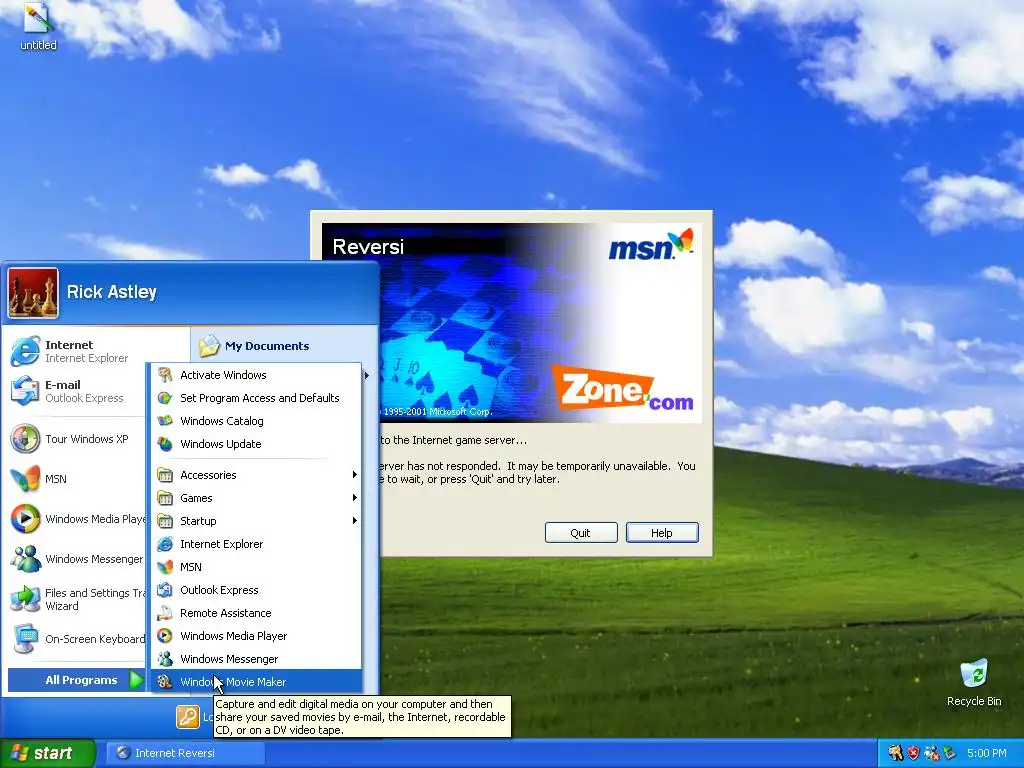Image resolution: width=1024 pixels, height=768 pixels.
Task: Click the Rick Astley user picture
Action: tap(33, 293)
